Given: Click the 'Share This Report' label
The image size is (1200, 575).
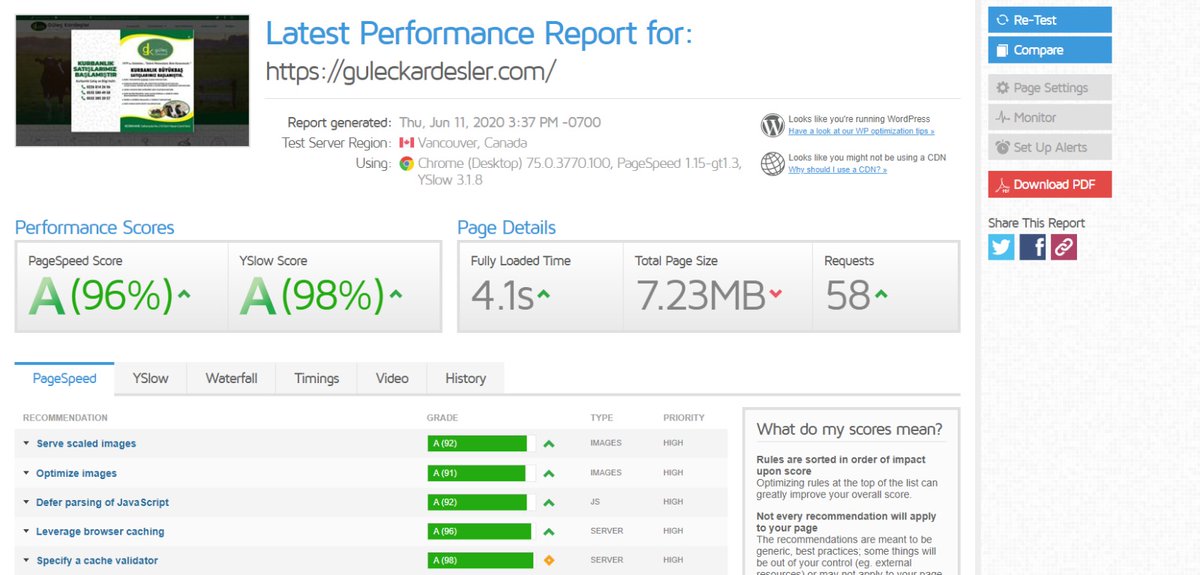Looking at the screenshot, I should (1036, 223).
